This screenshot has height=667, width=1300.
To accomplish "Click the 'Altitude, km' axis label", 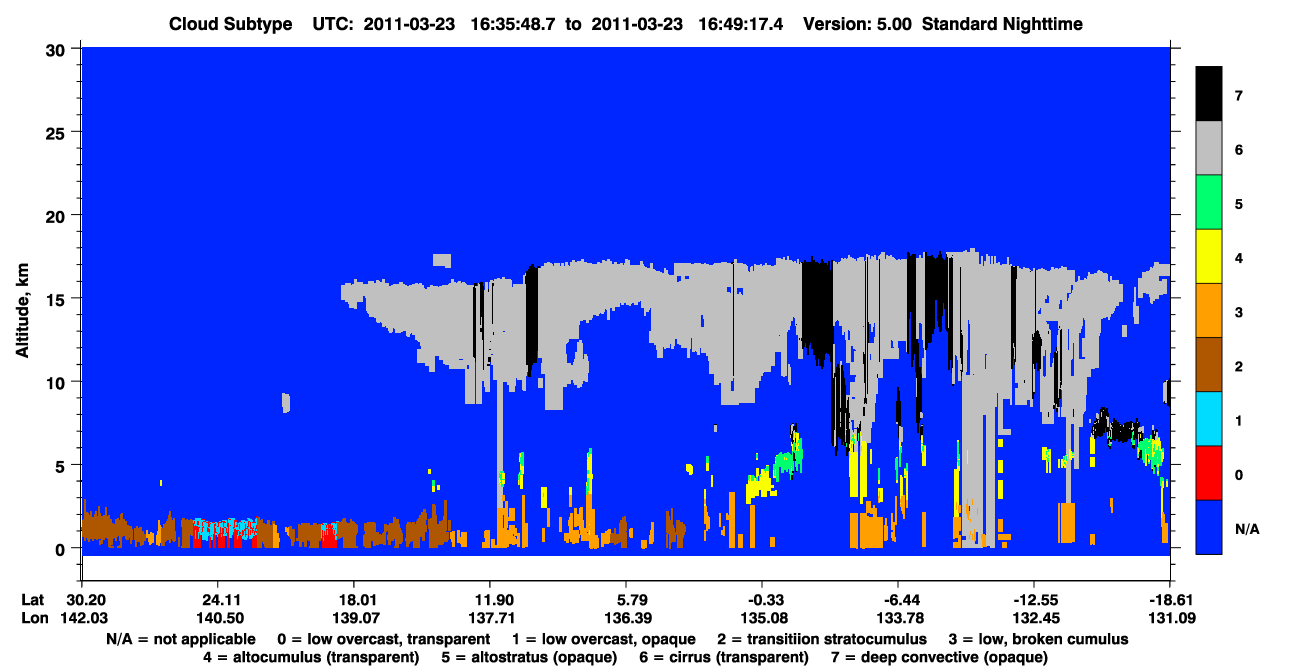I will [22, 312].
